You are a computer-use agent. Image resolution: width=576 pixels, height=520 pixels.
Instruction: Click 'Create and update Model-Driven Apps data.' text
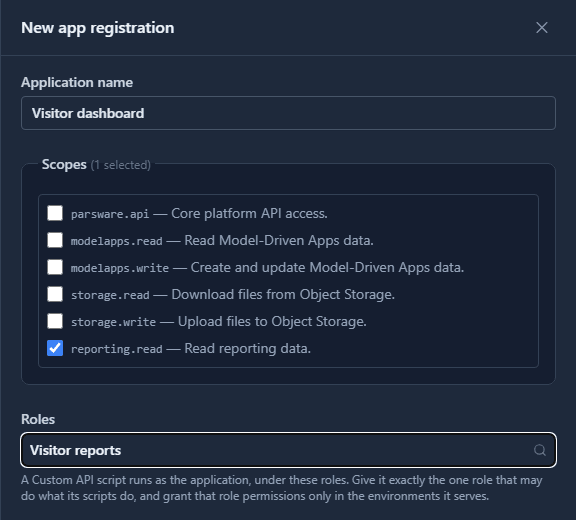coord(327,267)
